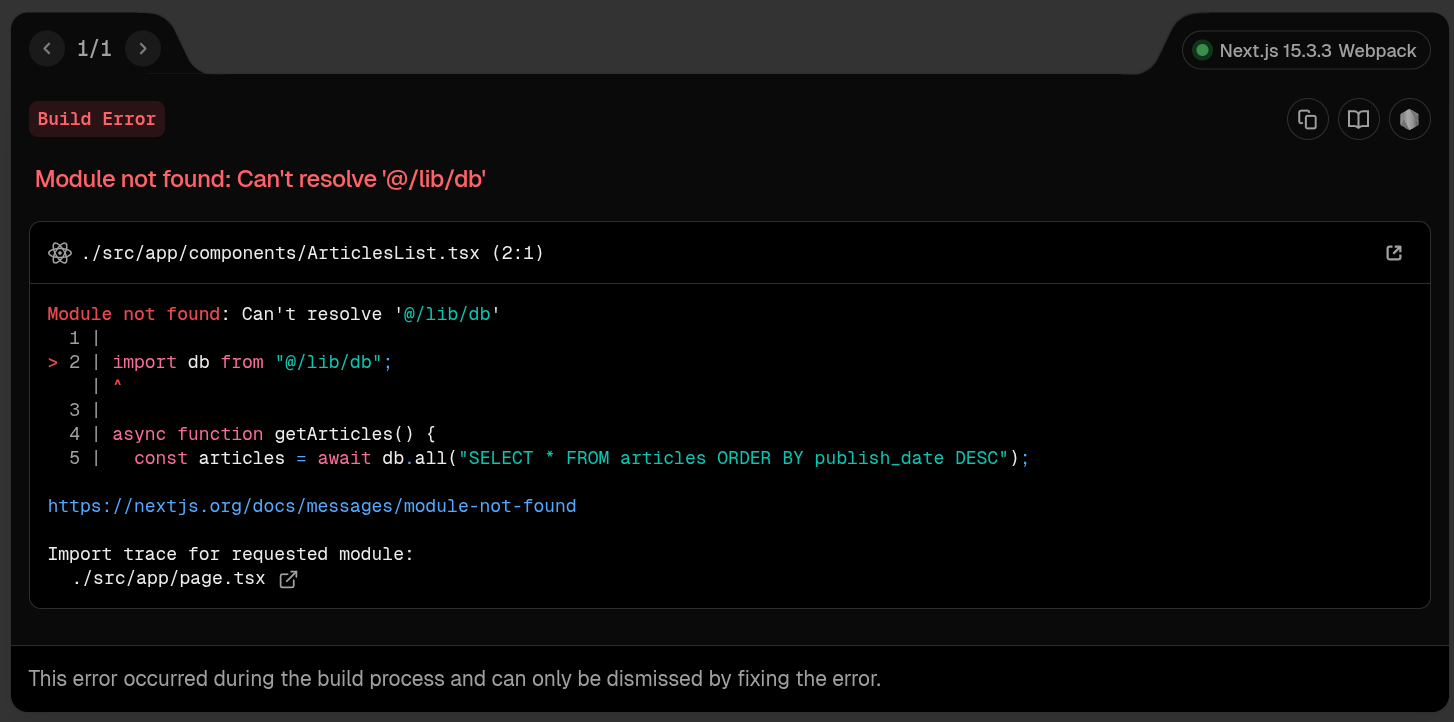Click the ./src/app/page.tsx import trace
This screenshot has width=1454, height=722.
coord(168,578)
